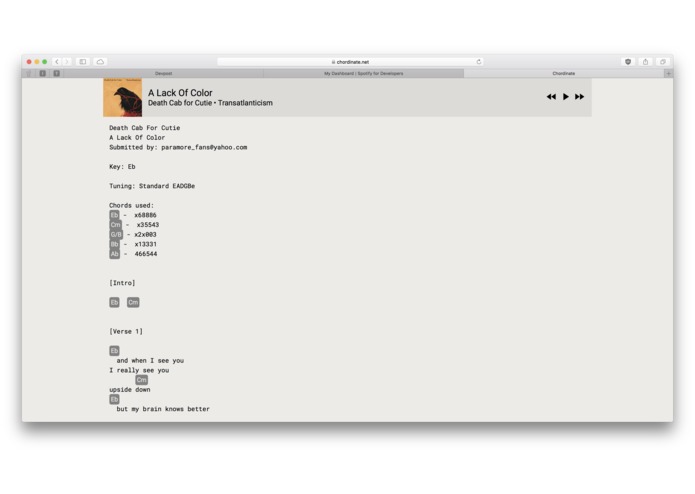Click the first pinned tab icon
Screen dimensions: 695x494
pos(29,74)
